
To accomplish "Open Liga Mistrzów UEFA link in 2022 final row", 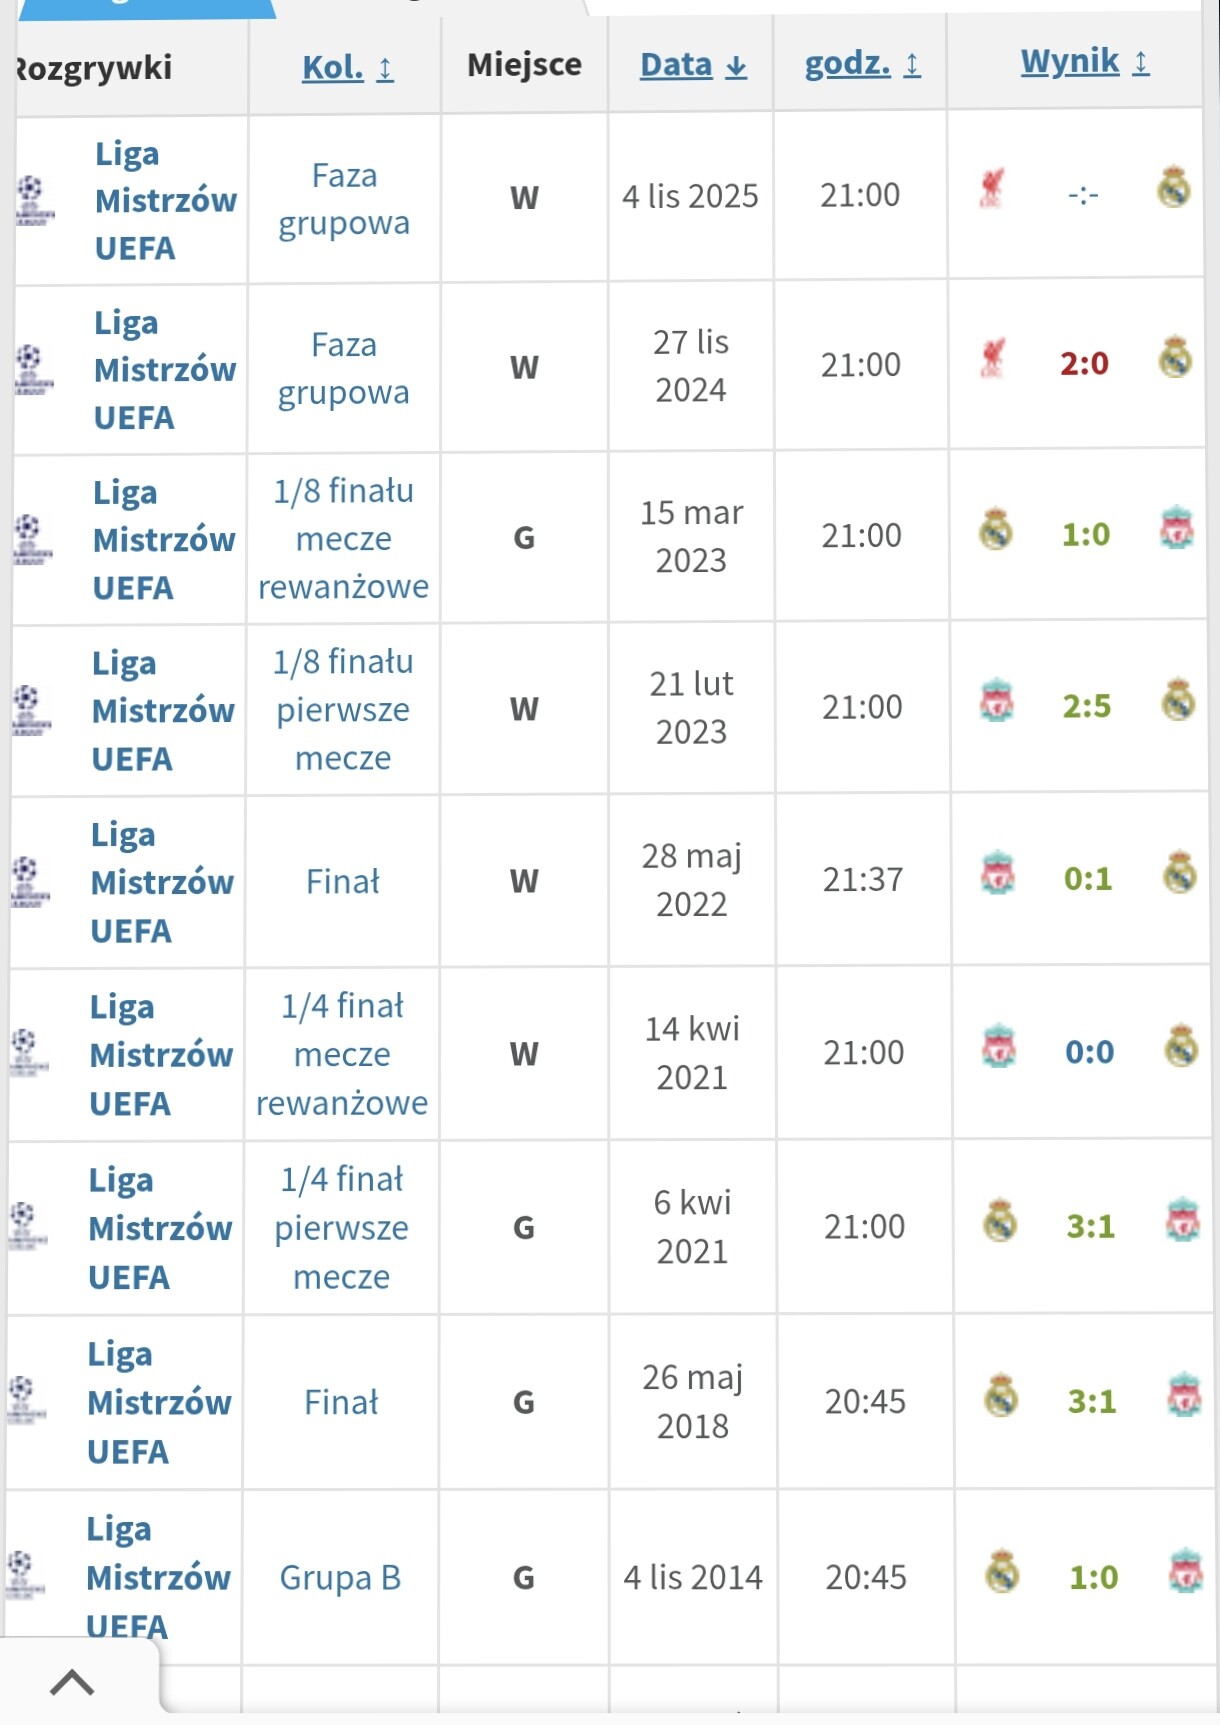I will click(162, 882).
